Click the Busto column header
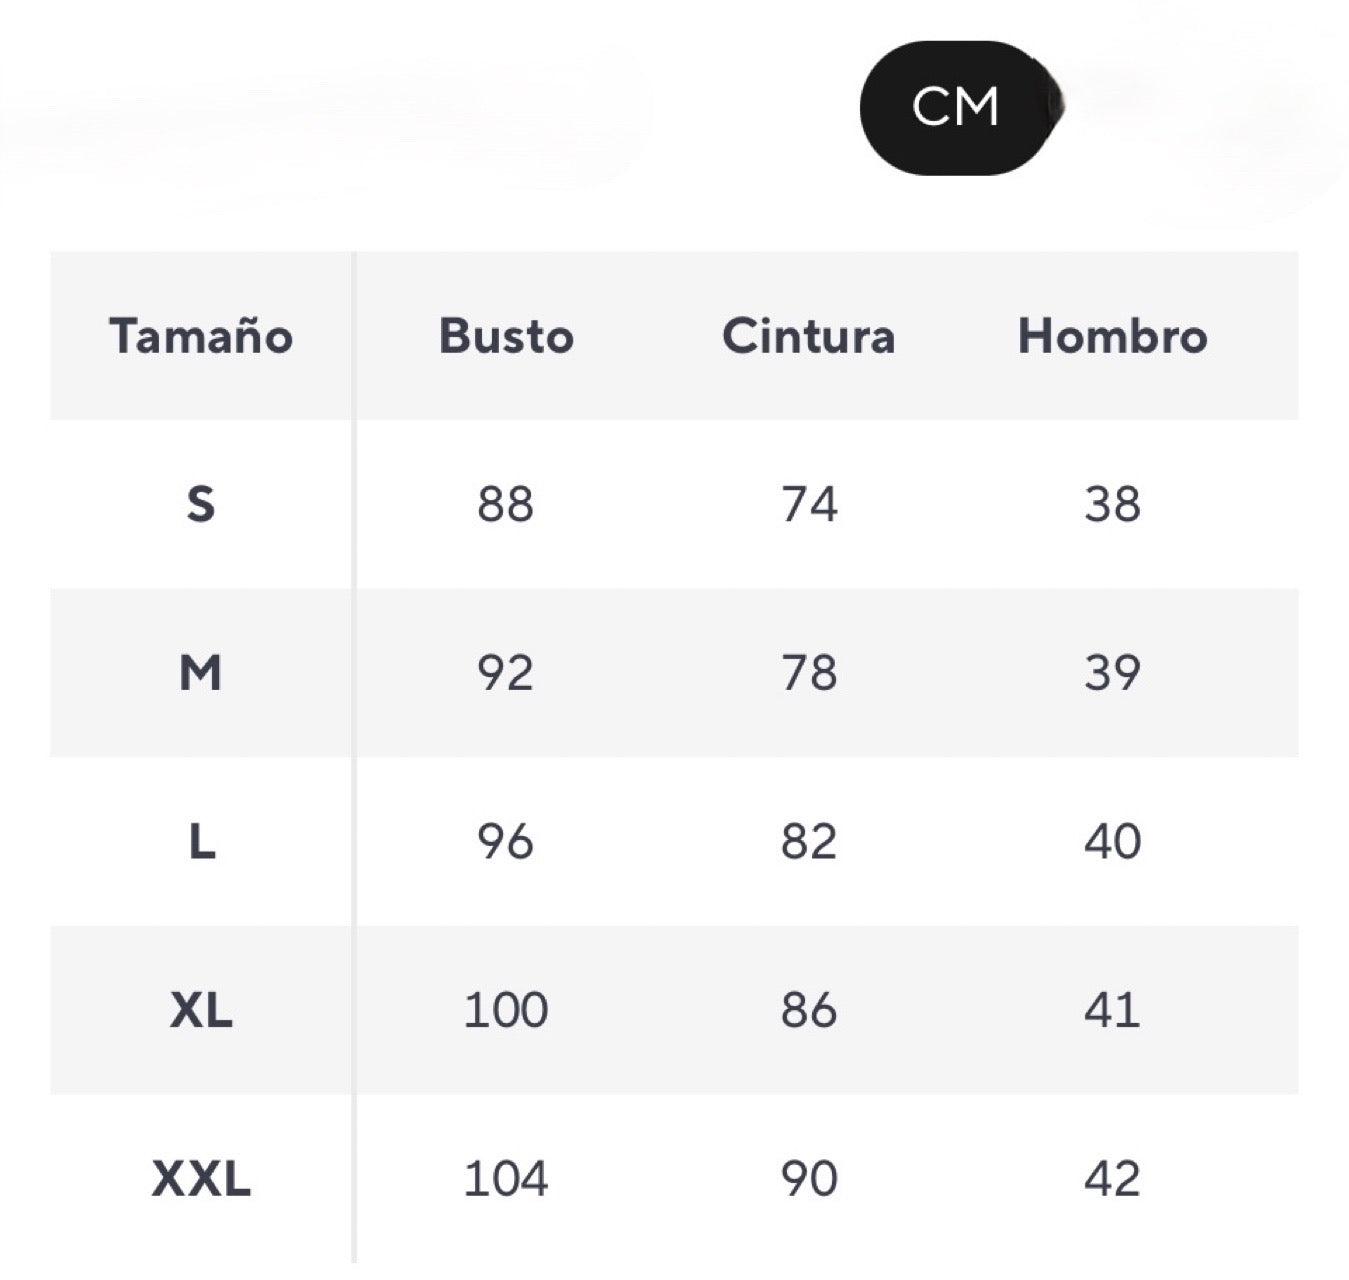This screenshot has height=1280, width=1349. coord(506,336)
